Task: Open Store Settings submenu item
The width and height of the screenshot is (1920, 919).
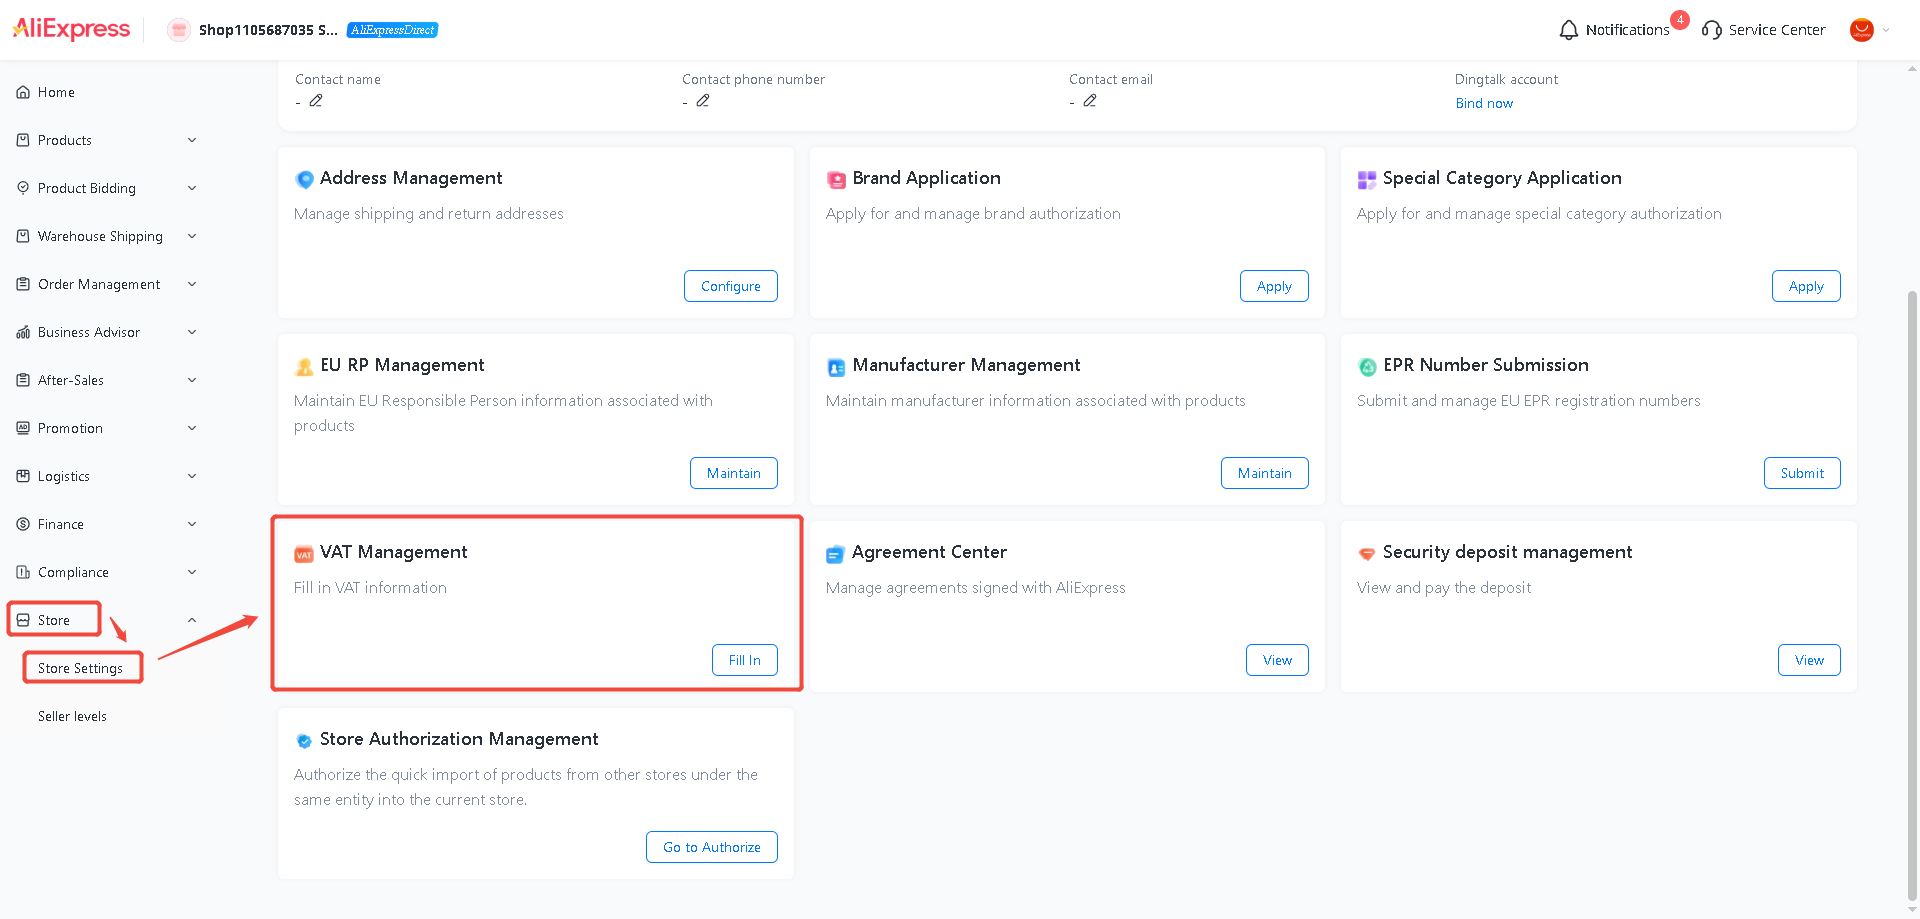Action: click(x=80, y=668)
